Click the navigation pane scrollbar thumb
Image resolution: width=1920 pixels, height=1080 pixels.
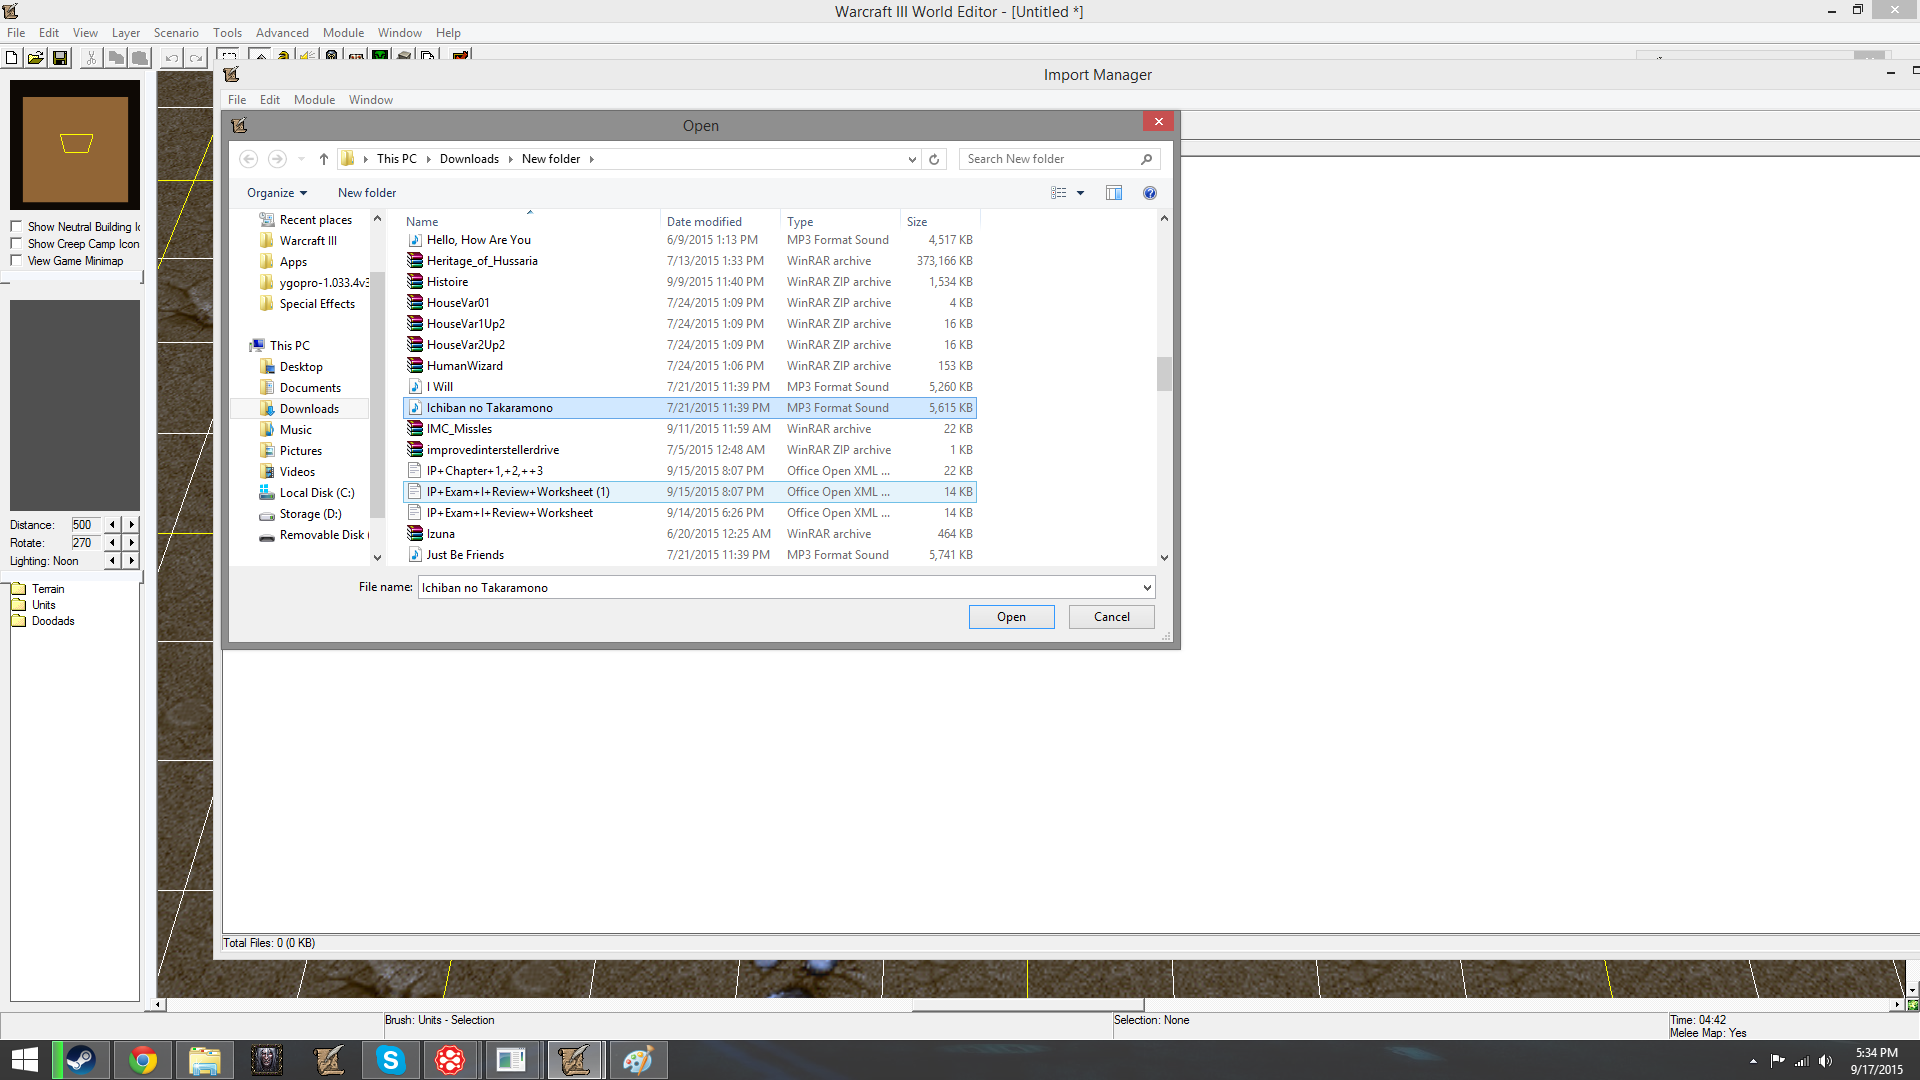[x=377, y=394]
